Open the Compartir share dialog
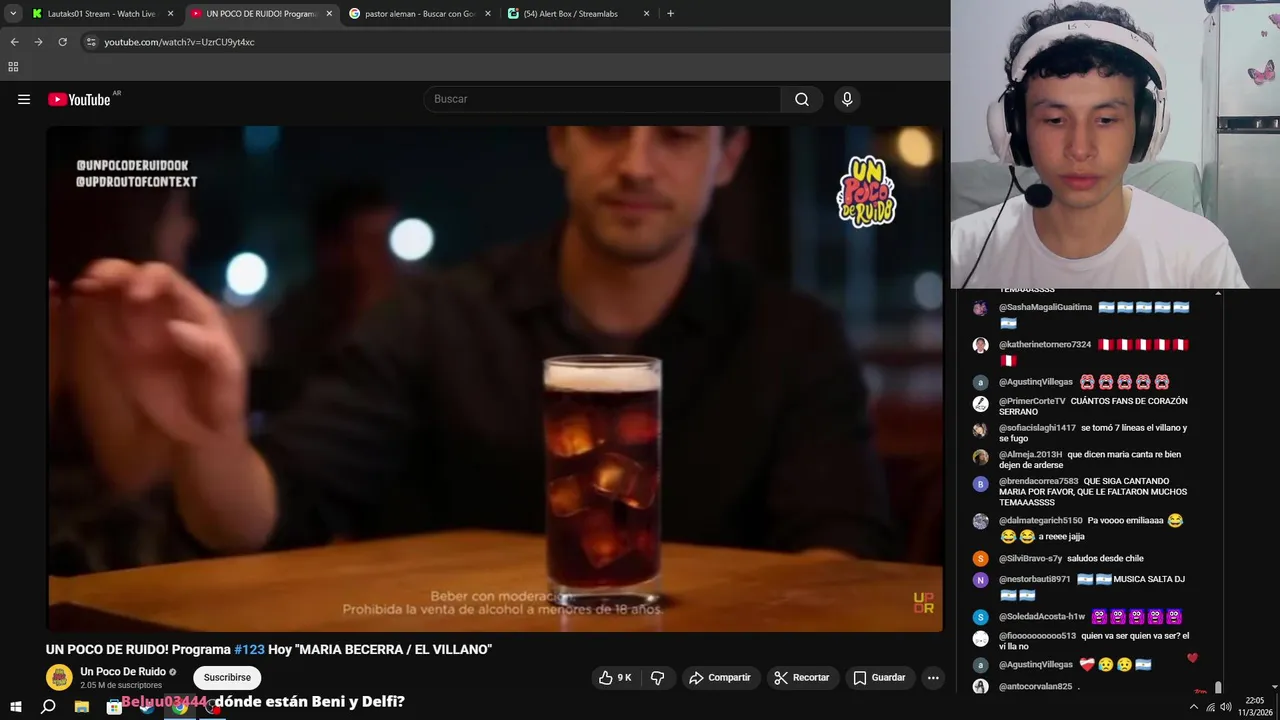Screen dimensions: 1280x720 click(x=719, y=677)
